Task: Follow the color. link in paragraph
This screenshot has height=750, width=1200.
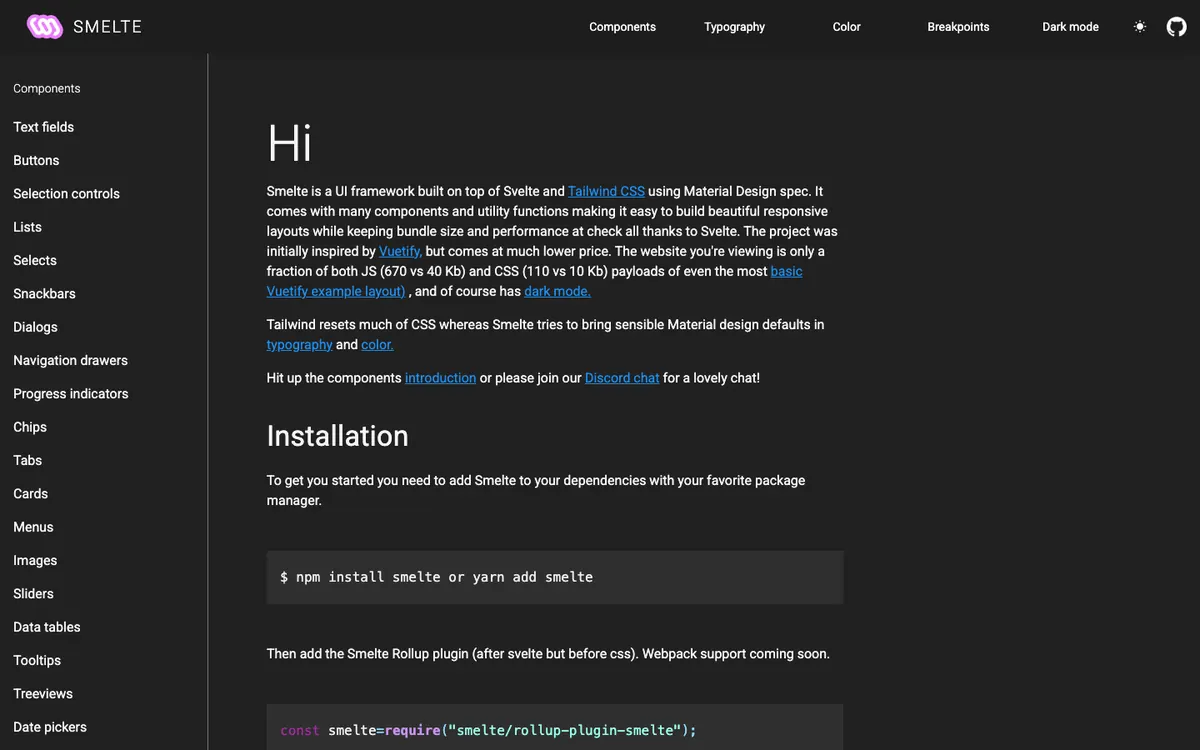Action: pyautogui.click(x=377, y=344)
